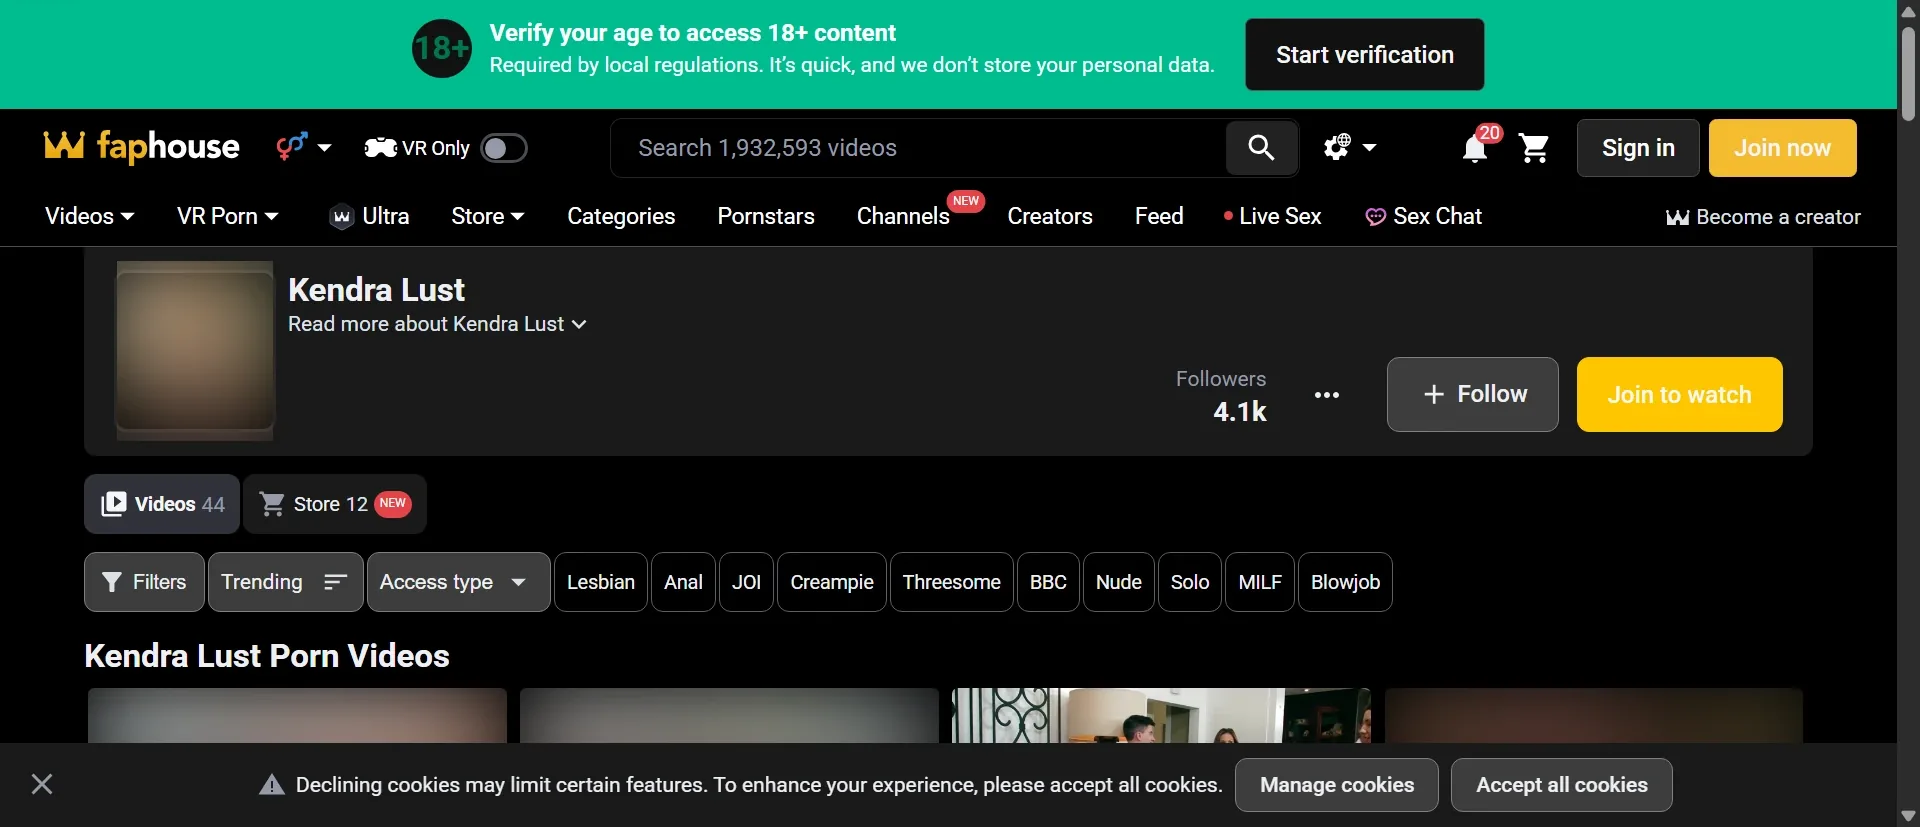The image size is (1920, 827).
Task: Select the Blowjob tag
Action: point(1345,582)
